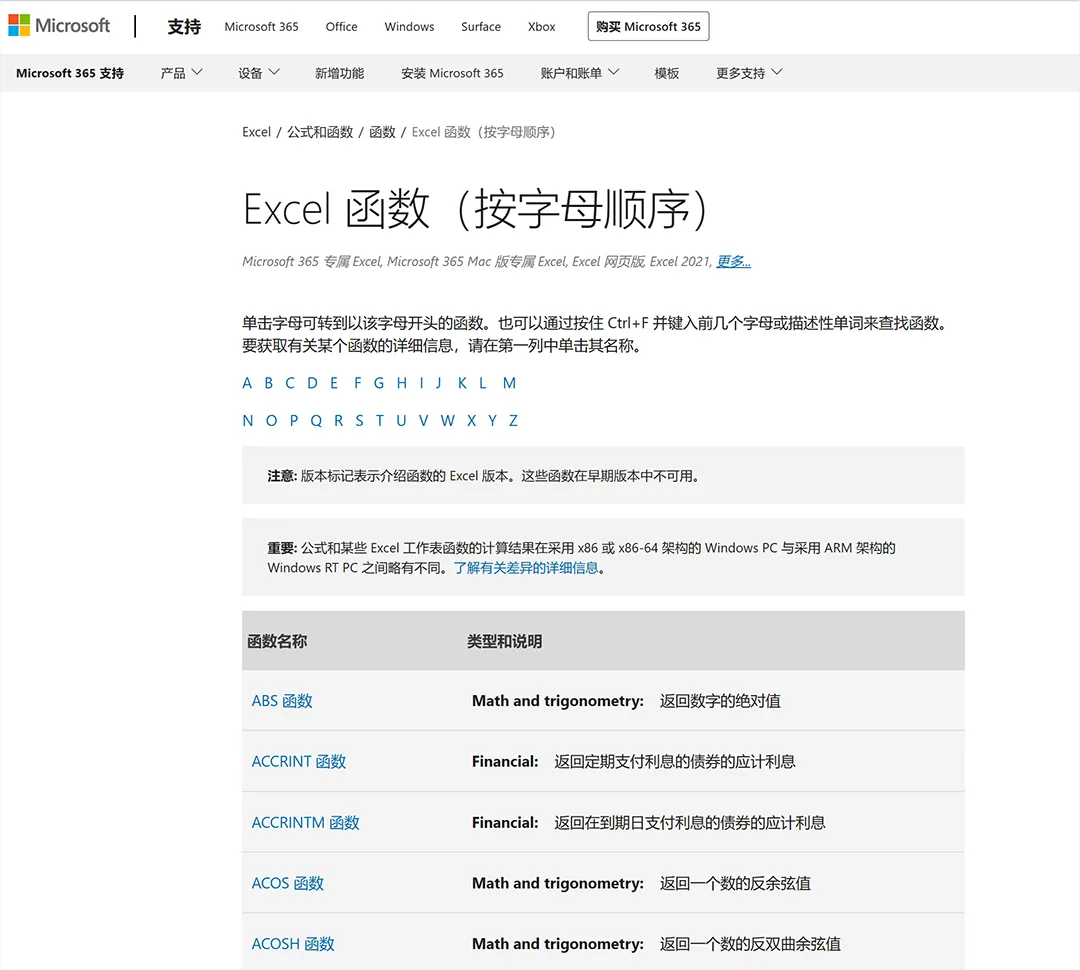Open the ABS 函数 link
Screen dimensions: 1080x970
282,701
